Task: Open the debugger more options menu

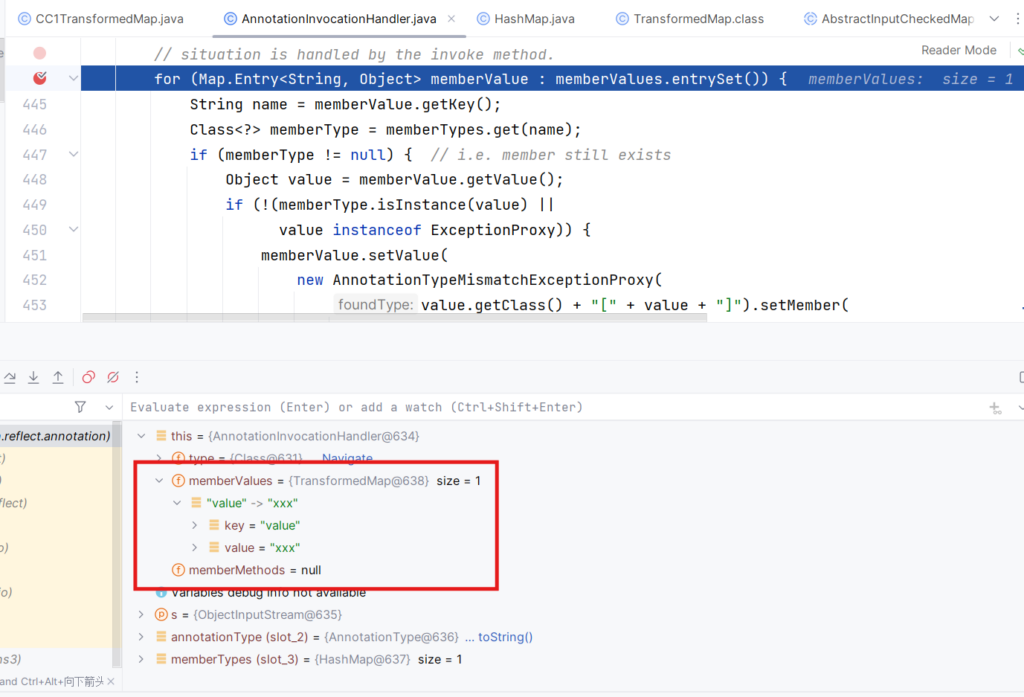Action: [x=137, y=377]
